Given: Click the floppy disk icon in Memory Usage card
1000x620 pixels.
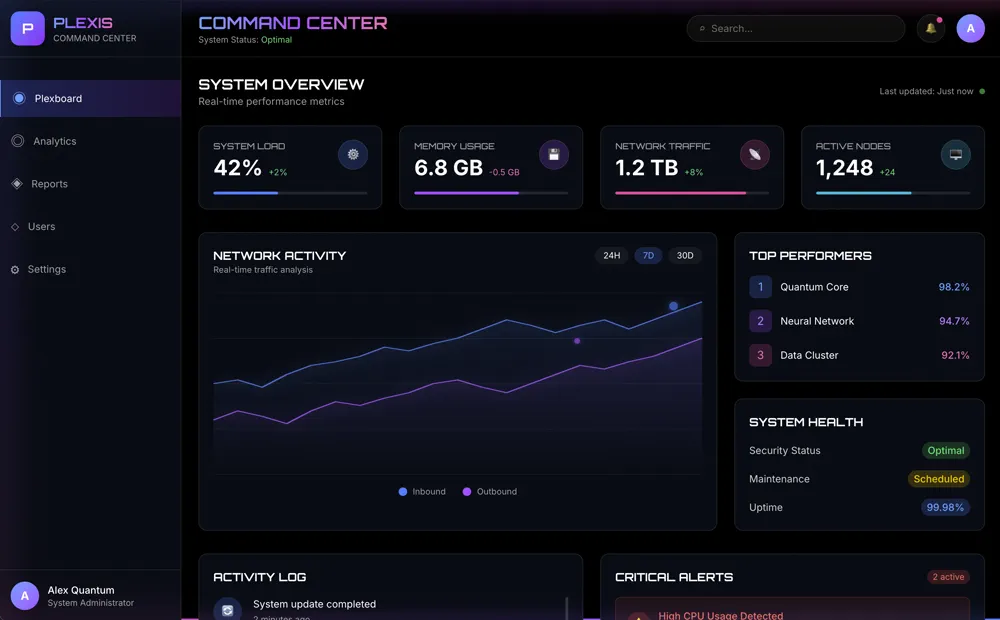Looking at the screenshot, I should point(554,155).
